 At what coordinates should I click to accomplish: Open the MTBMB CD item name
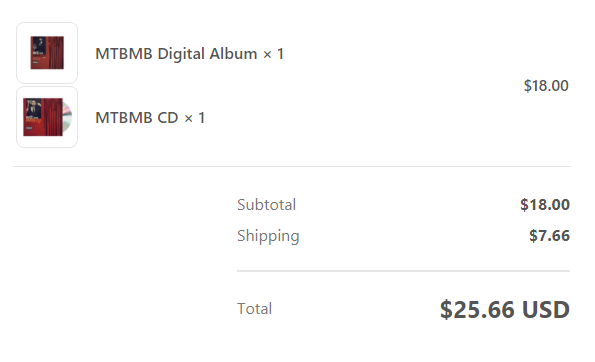137,118
